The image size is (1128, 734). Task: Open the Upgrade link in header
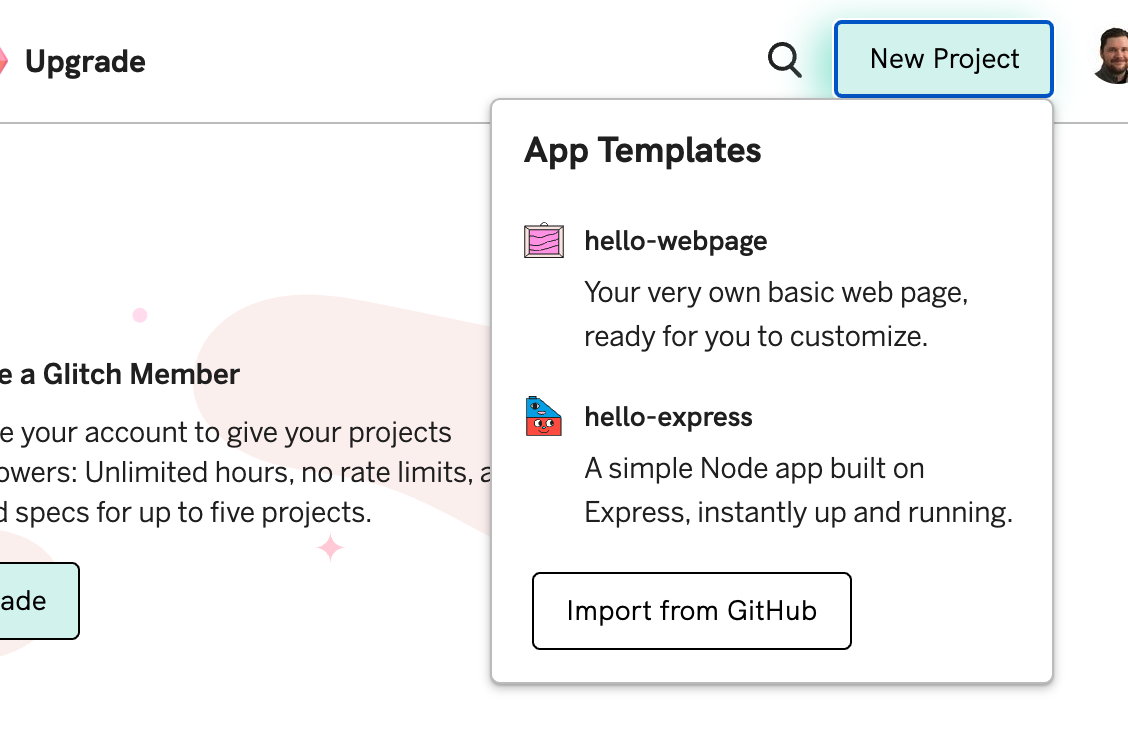tap(85, 62)
